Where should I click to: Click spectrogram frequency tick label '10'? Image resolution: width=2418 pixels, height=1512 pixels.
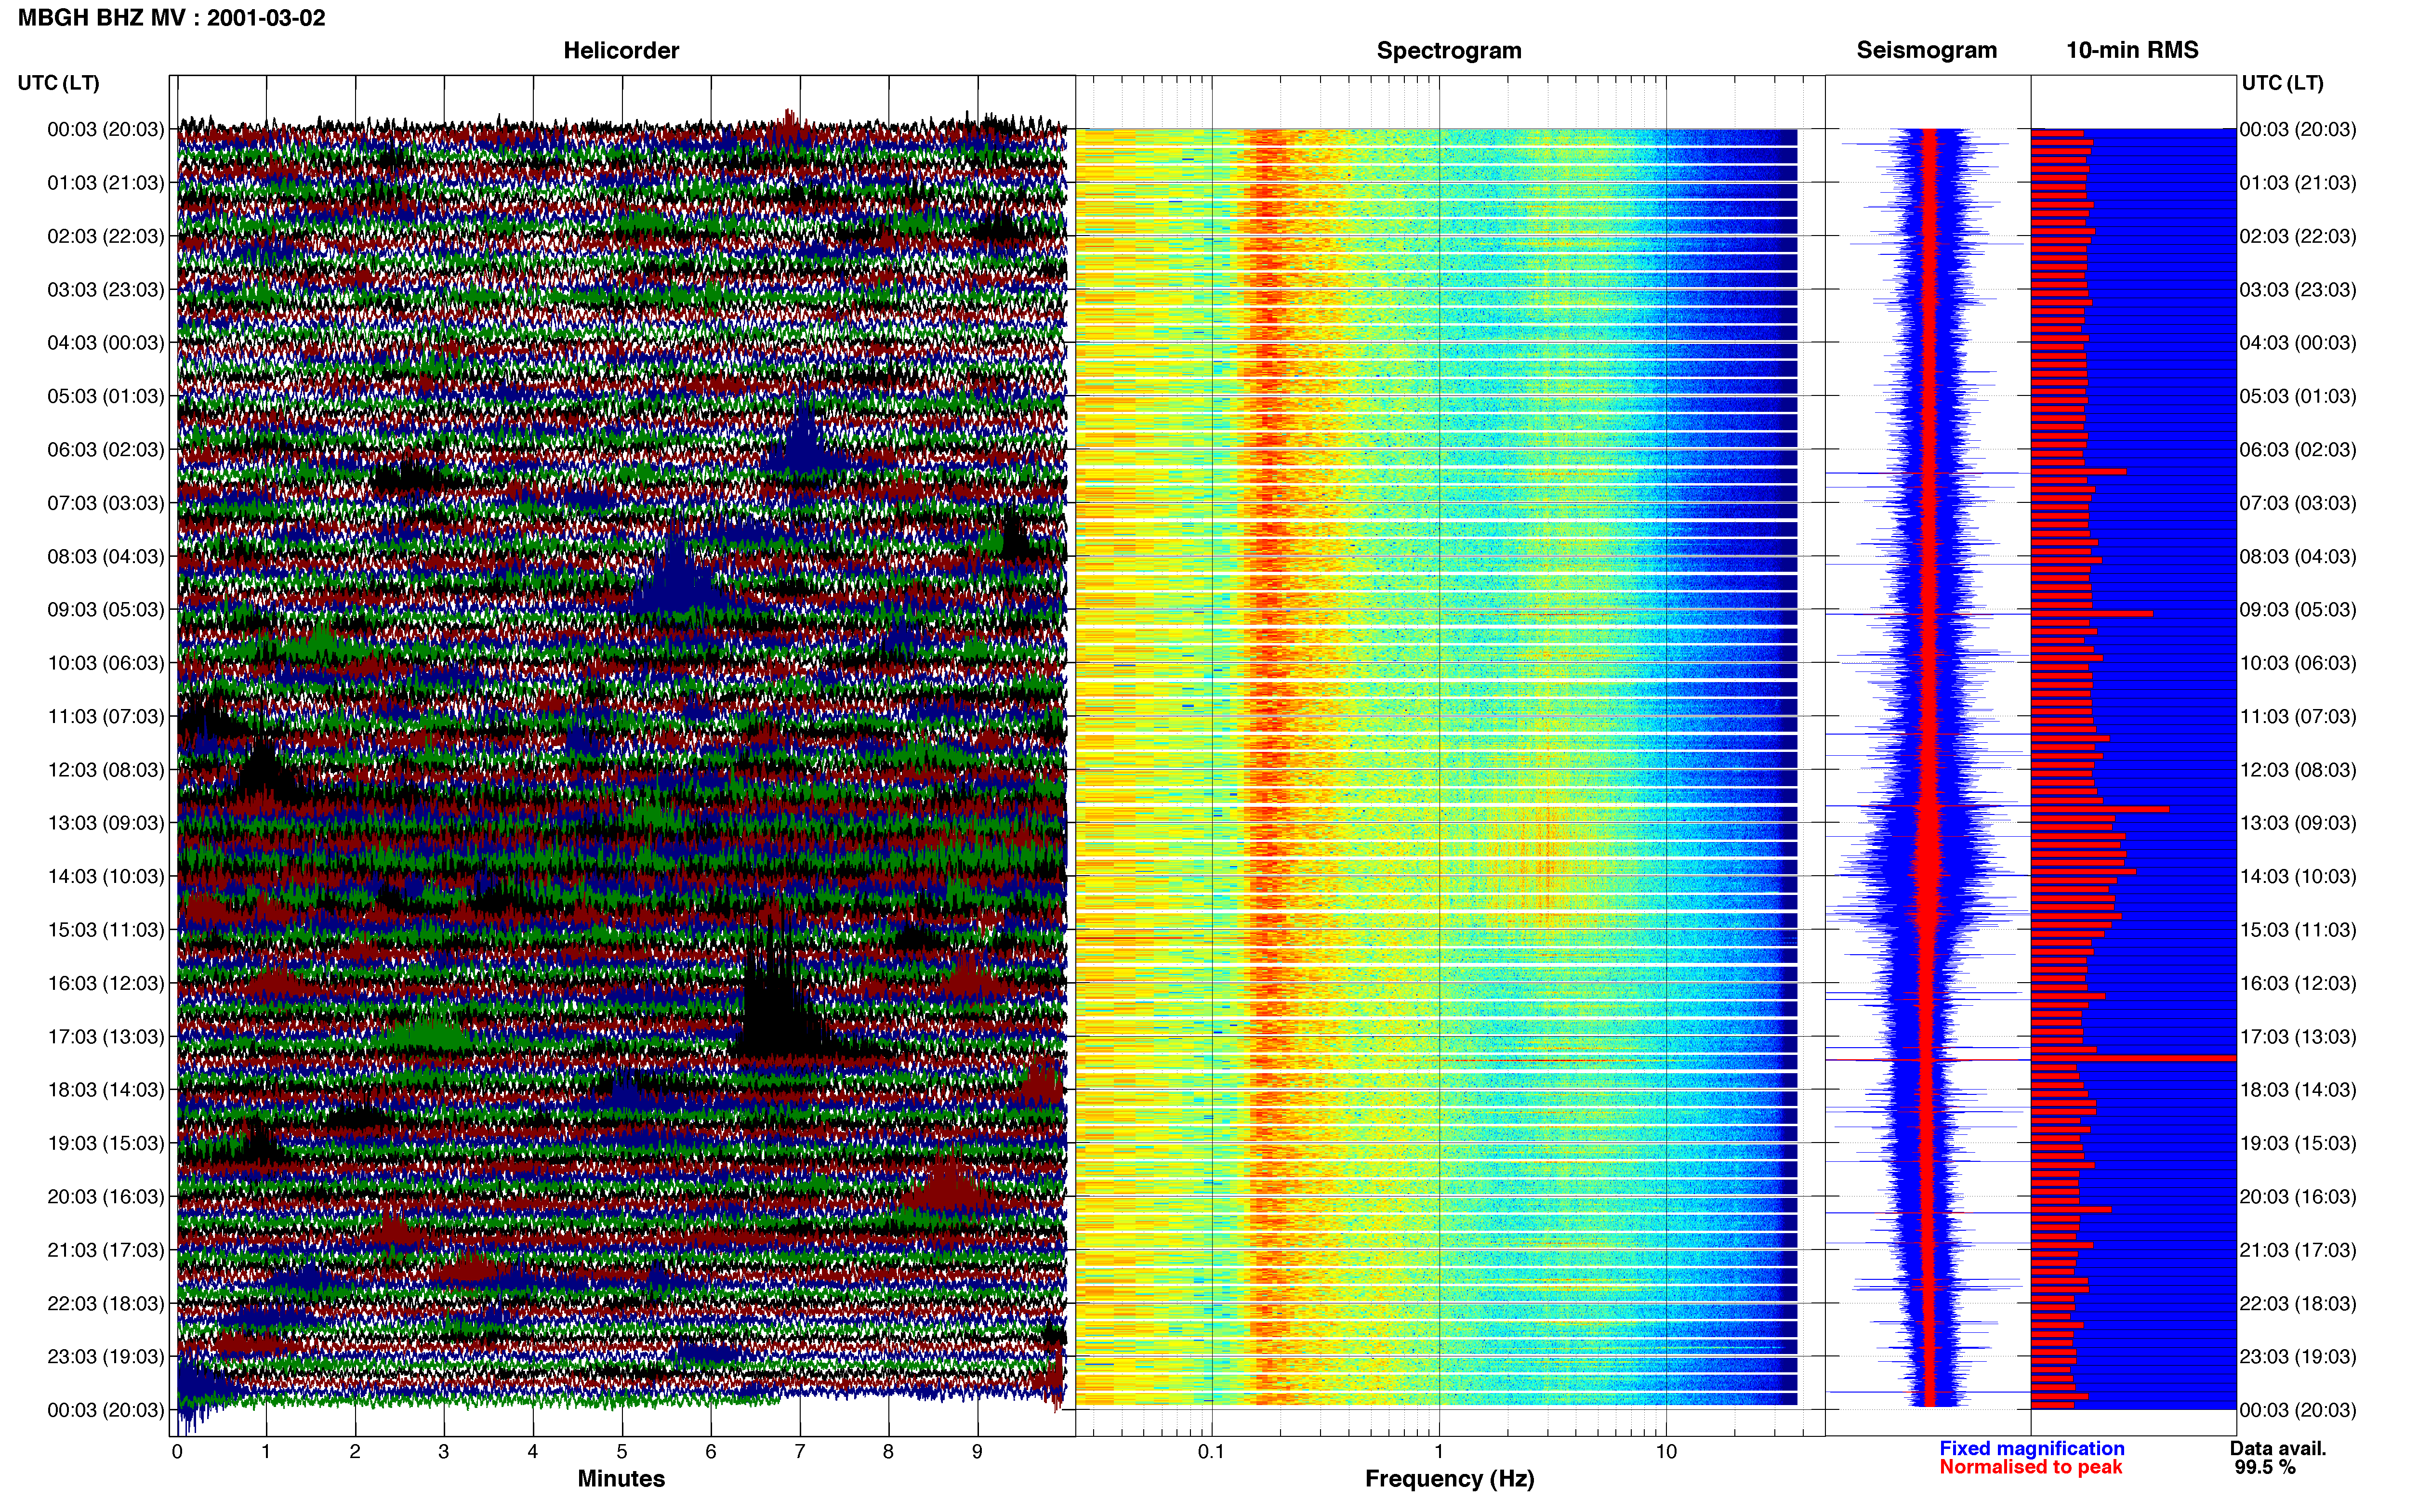pyautogui.click(x=1666, y=1451)
